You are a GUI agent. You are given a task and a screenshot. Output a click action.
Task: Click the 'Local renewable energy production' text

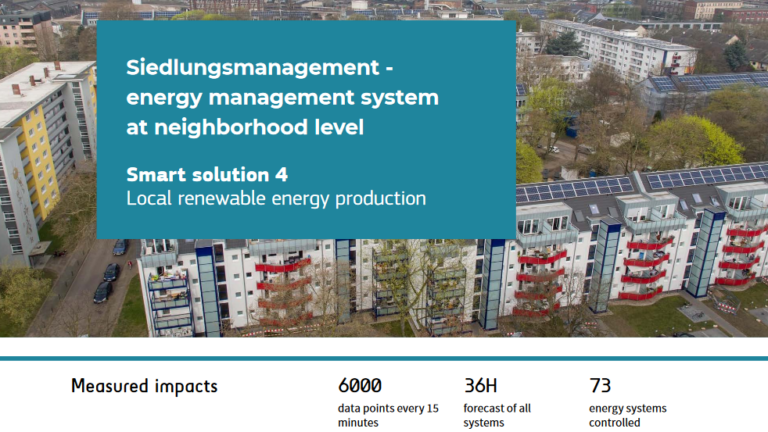coord(276,198)
